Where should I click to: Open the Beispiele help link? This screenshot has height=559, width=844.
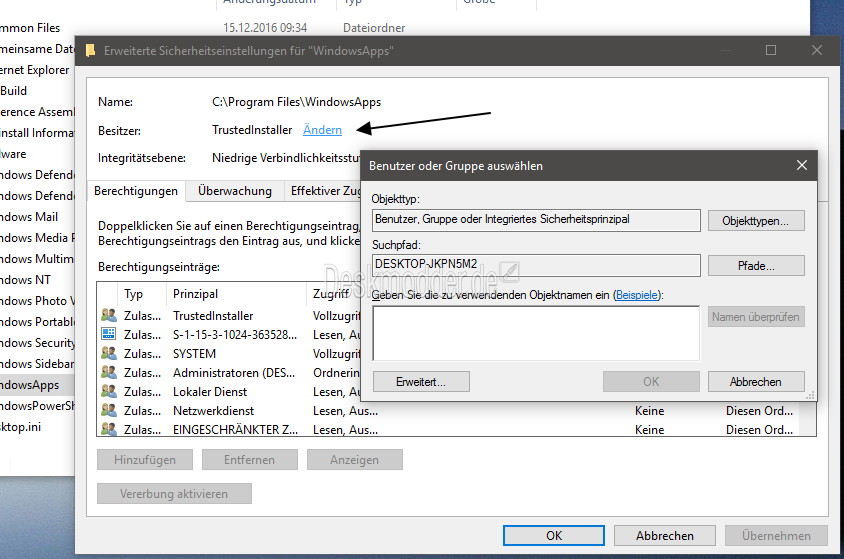pos(637,295)
